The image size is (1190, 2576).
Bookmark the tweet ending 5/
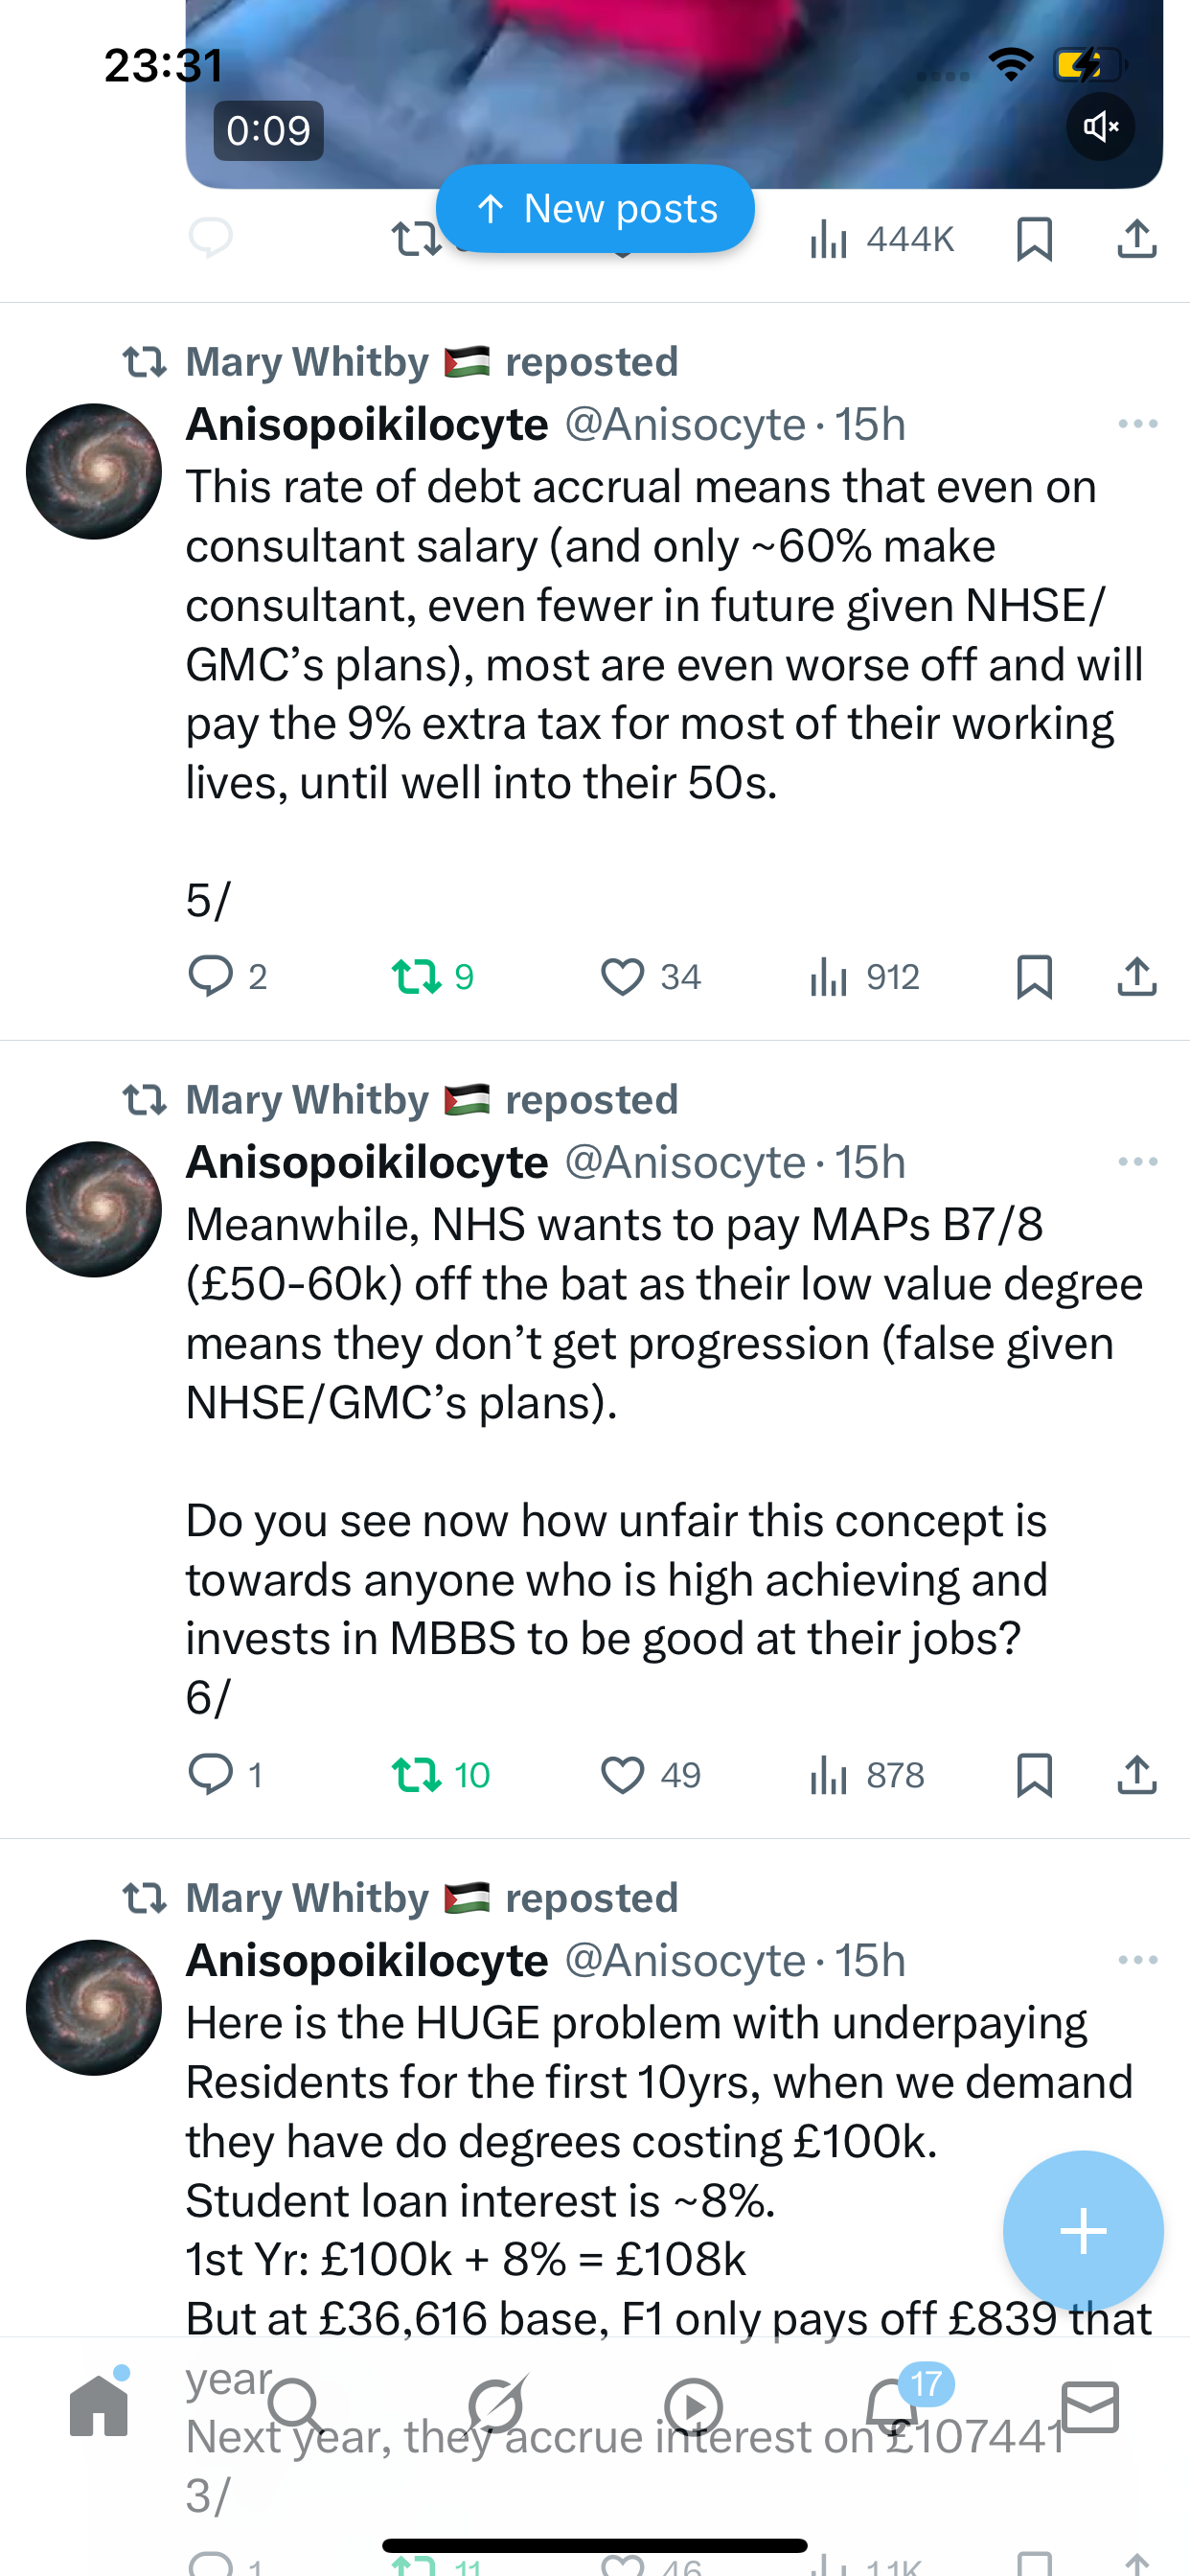1034,976
